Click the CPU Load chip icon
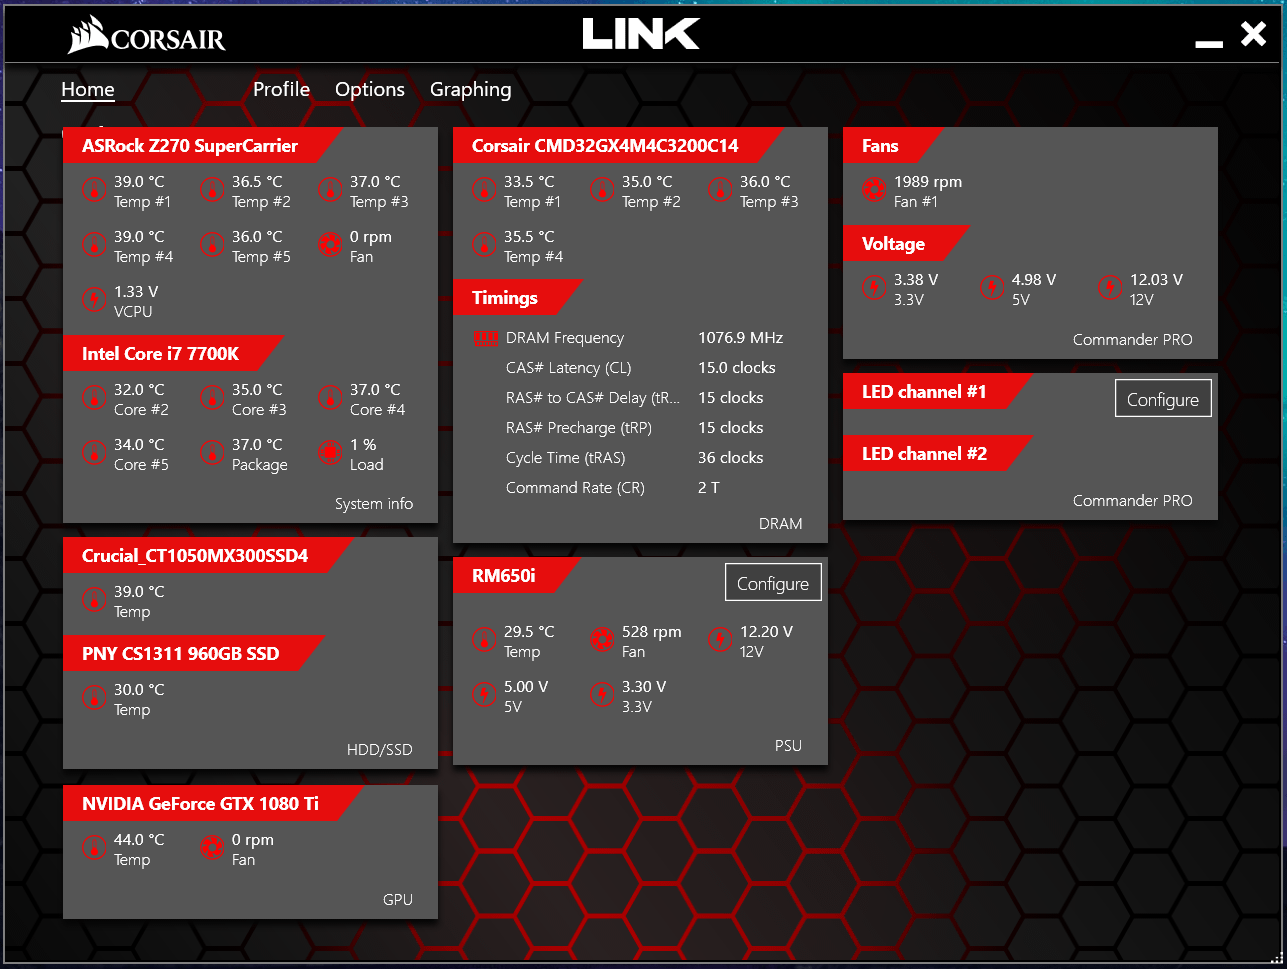1287x969 pixels. click(330, 453)
